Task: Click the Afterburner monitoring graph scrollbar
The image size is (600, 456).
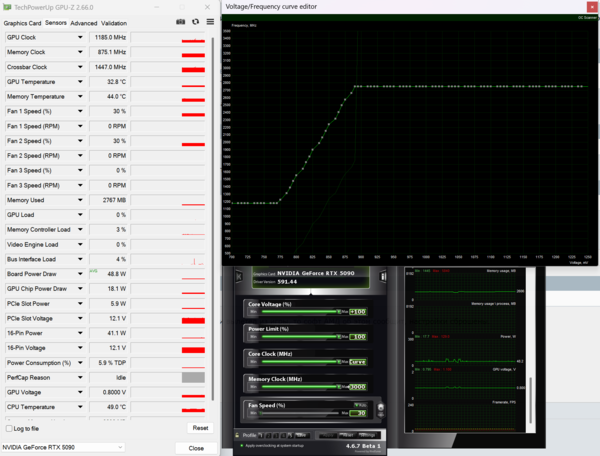Action: pos(531,400)
